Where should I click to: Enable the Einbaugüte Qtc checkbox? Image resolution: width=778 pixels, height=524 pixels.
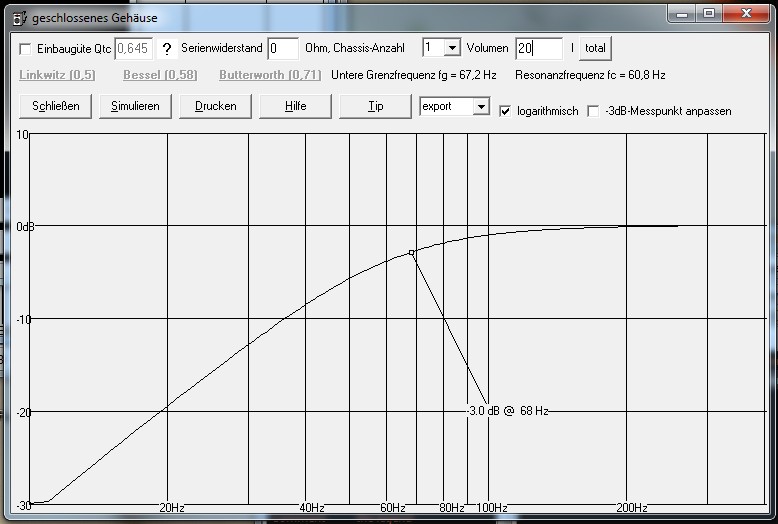25,48
